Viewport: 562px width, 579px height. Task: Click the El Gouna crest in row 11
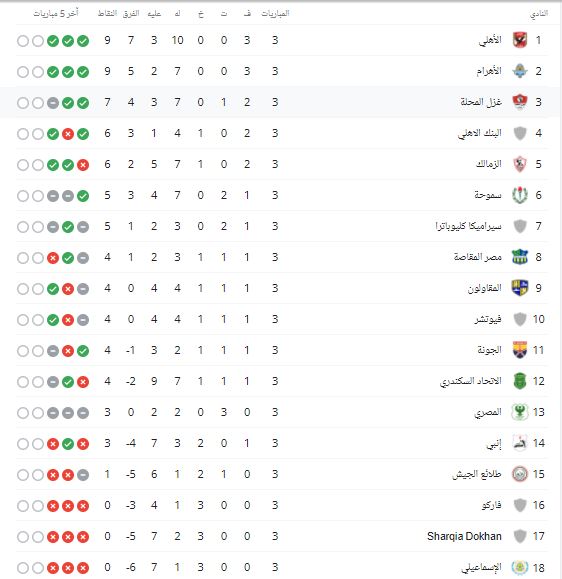coord(520,350)
